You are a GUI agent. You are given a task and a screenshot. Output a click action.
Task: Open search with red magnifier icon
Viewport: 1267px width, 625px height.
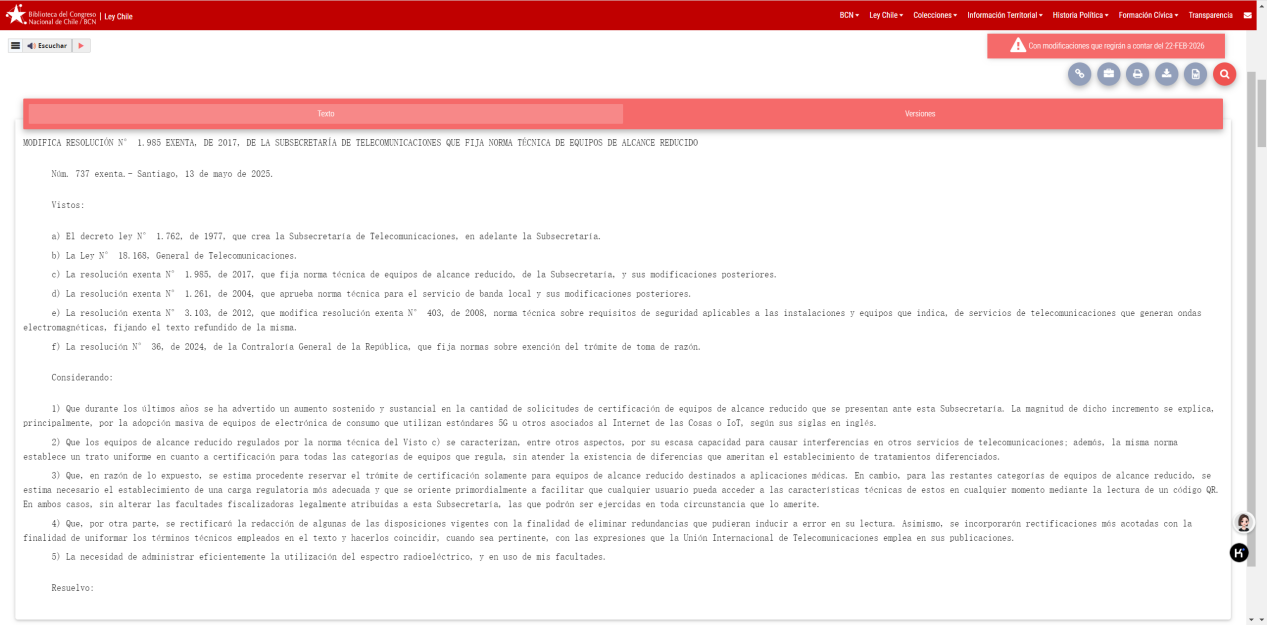pos(1224,74)
